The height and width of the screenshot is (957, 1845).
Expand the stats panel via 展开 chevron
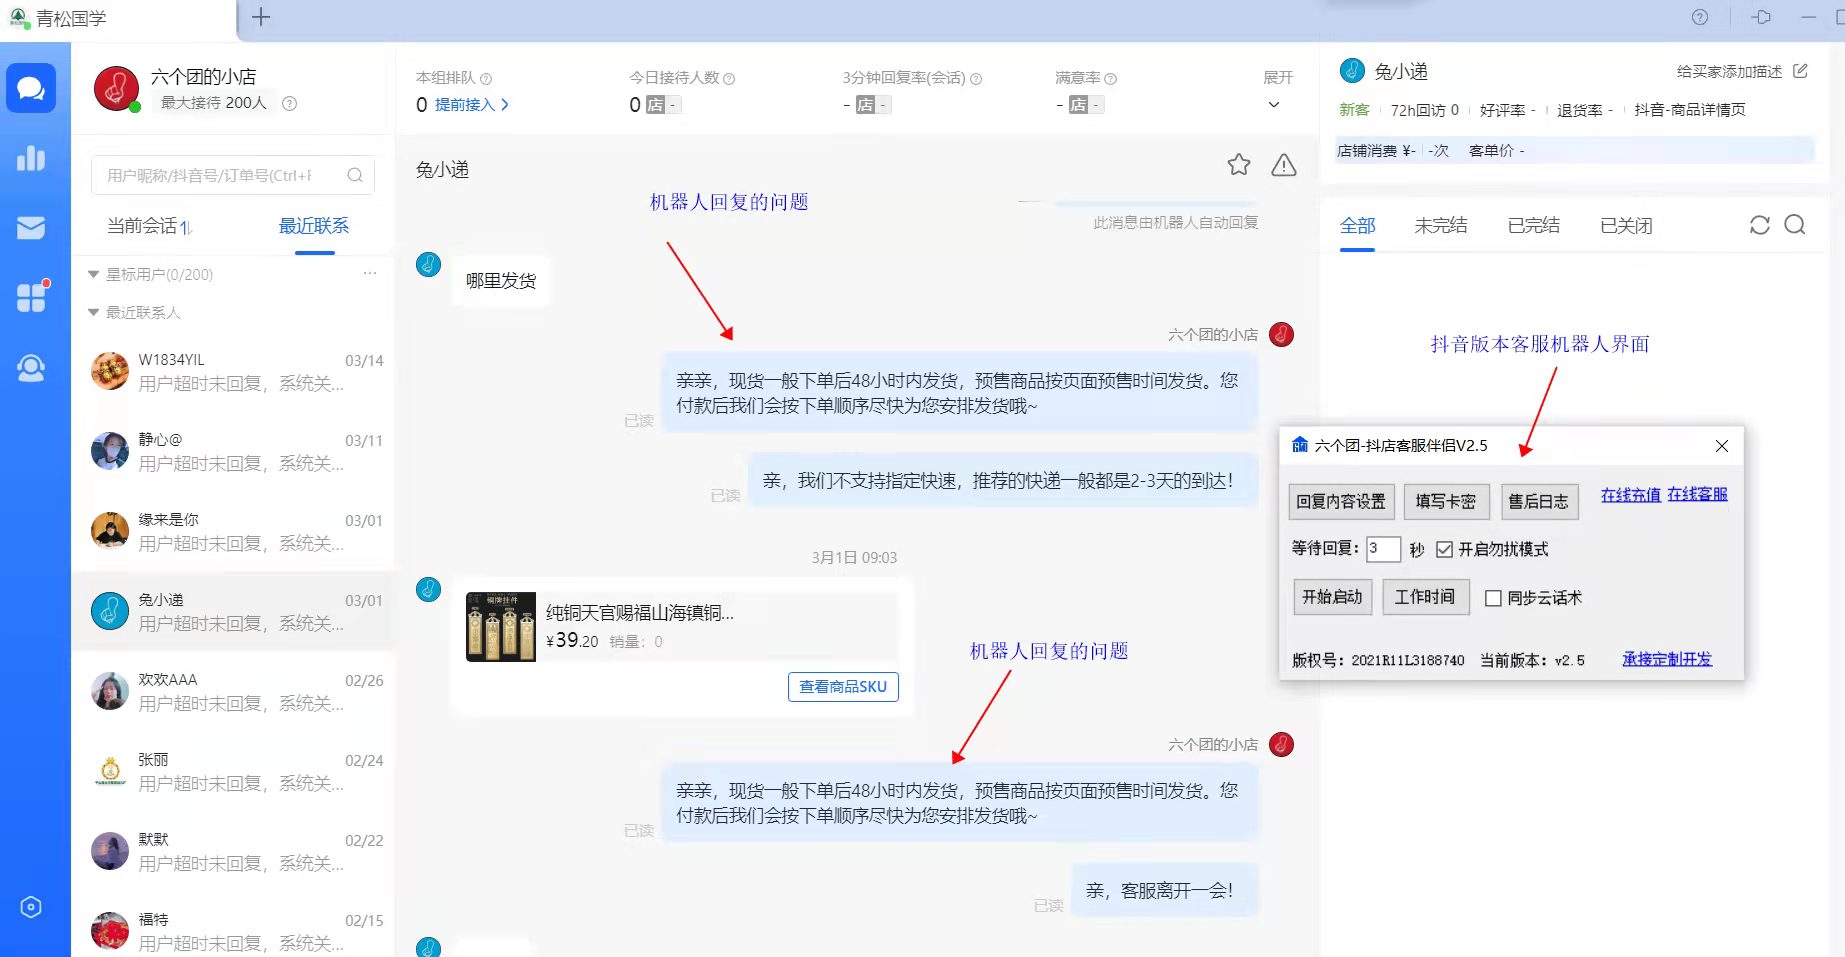(x=1274, y=104)
